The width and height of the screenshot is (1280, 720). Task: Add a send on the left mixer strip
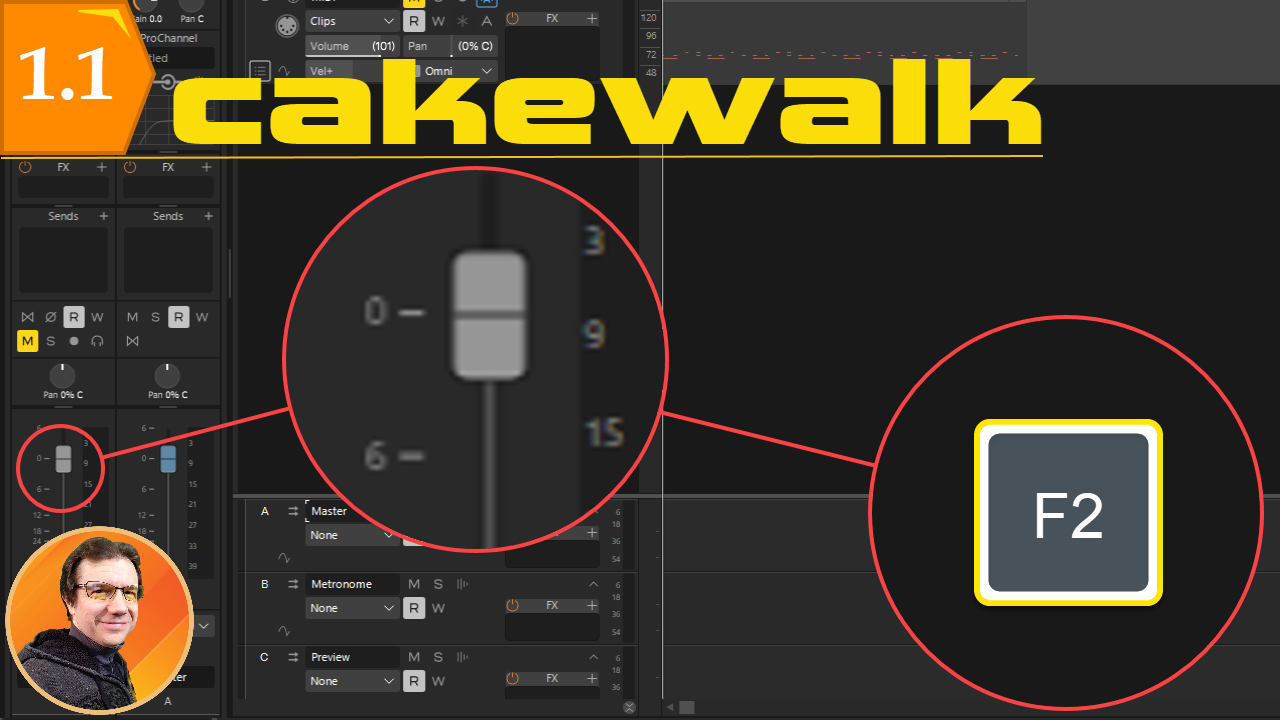pos(103,216)
